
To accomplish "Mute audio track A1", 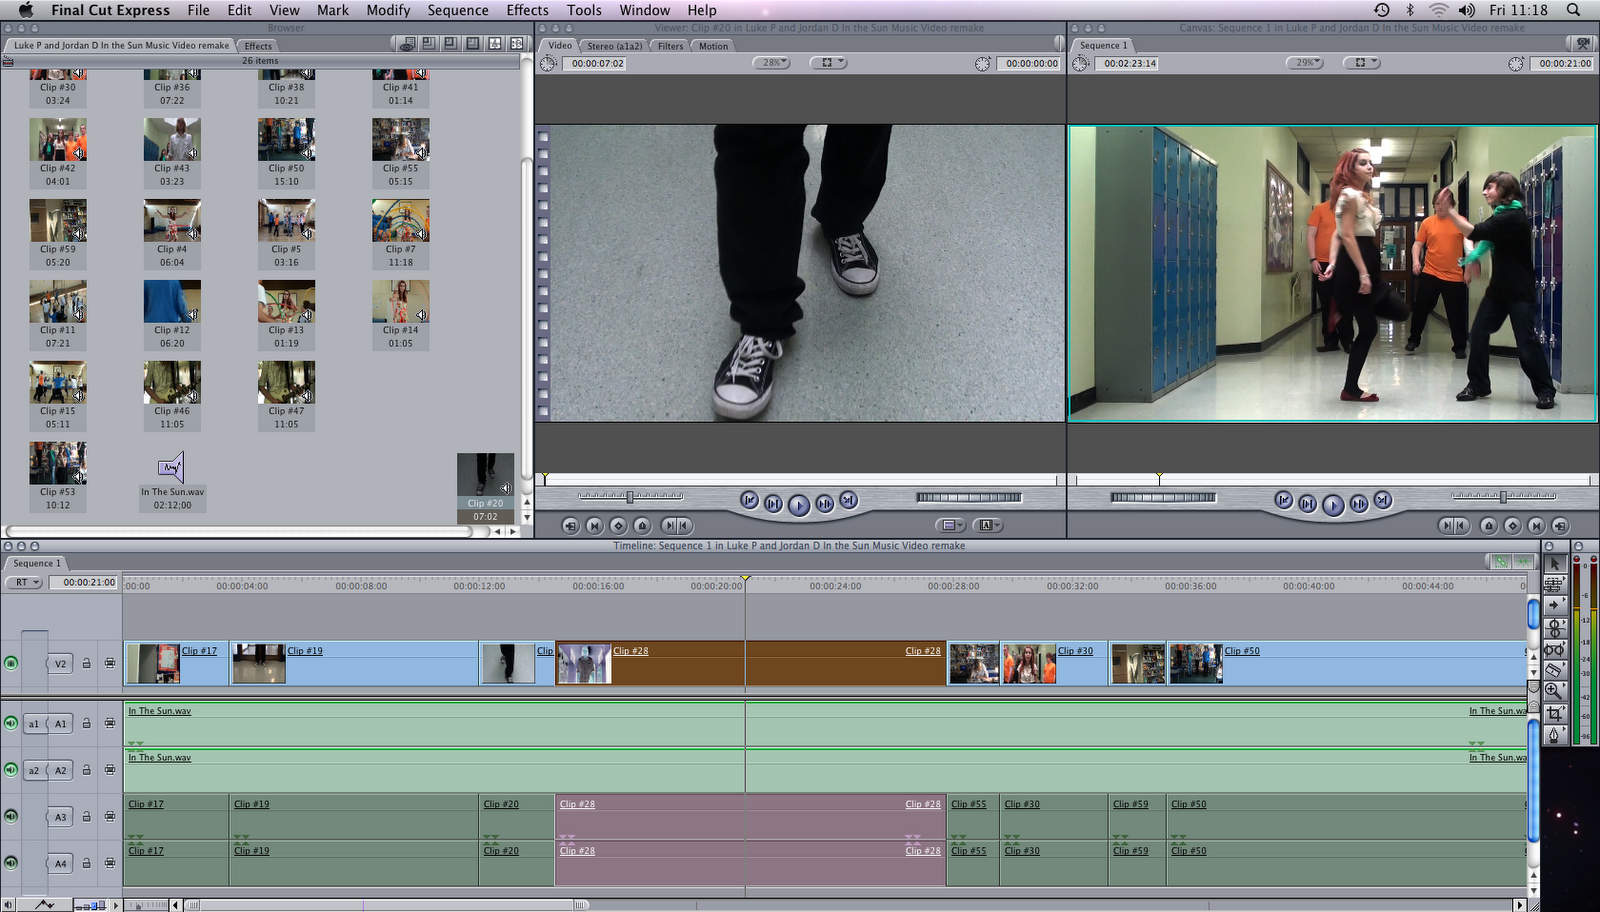I will 11,722.
